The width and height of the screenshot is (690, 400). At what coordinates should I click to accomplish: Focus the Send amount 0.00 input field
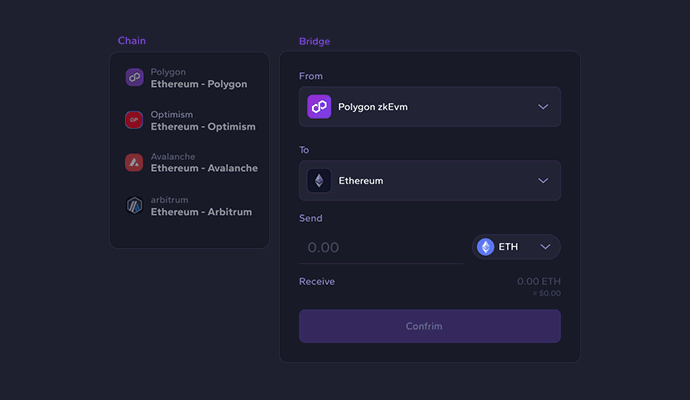(381, 248)
